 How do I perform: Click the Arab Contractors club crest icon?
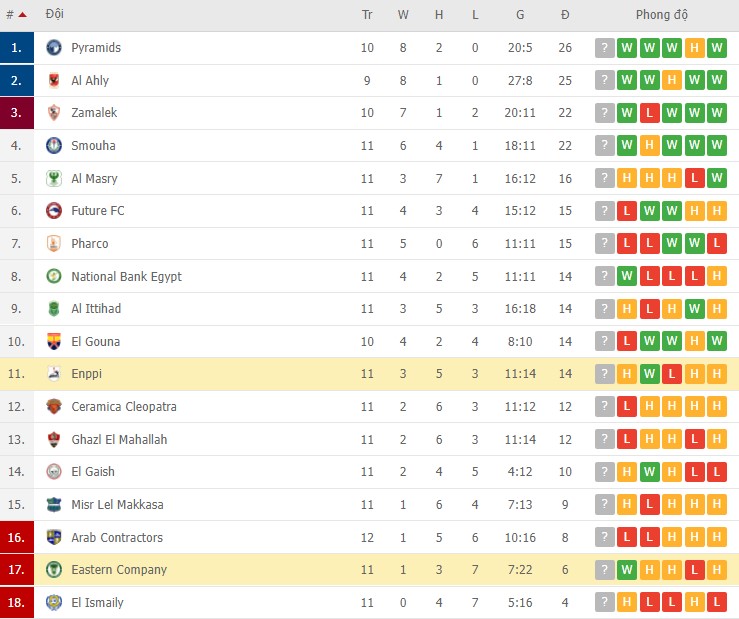54,537
